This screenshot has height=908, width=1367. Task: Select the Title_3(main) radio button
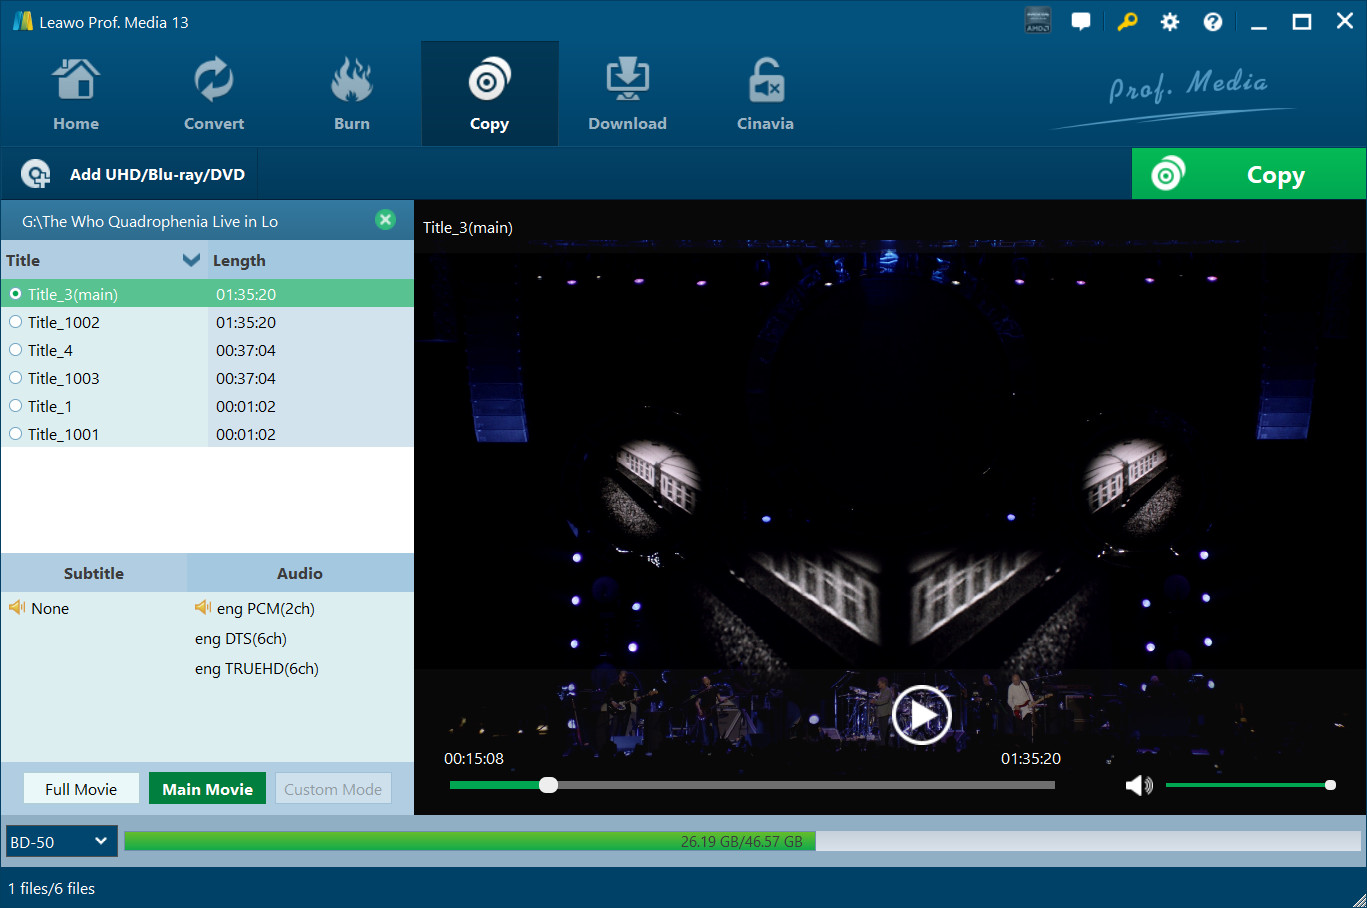click(x=15, y=294)
